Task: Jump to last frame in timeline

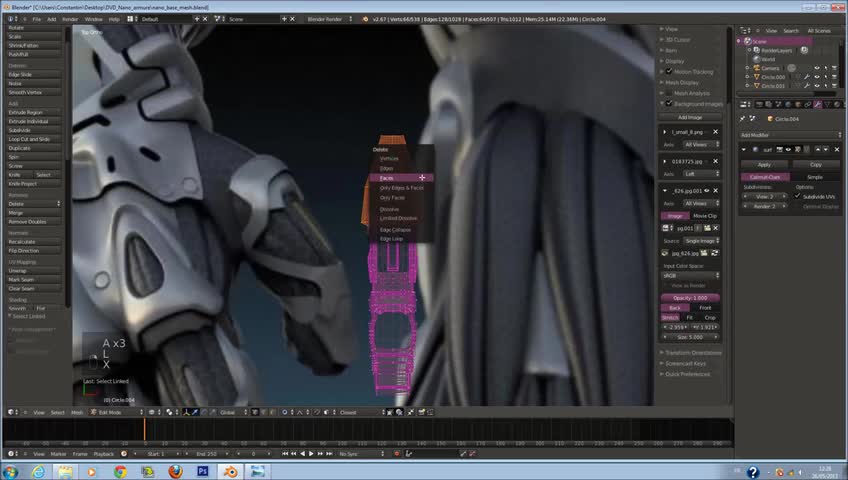Action: tap(329, 454)
